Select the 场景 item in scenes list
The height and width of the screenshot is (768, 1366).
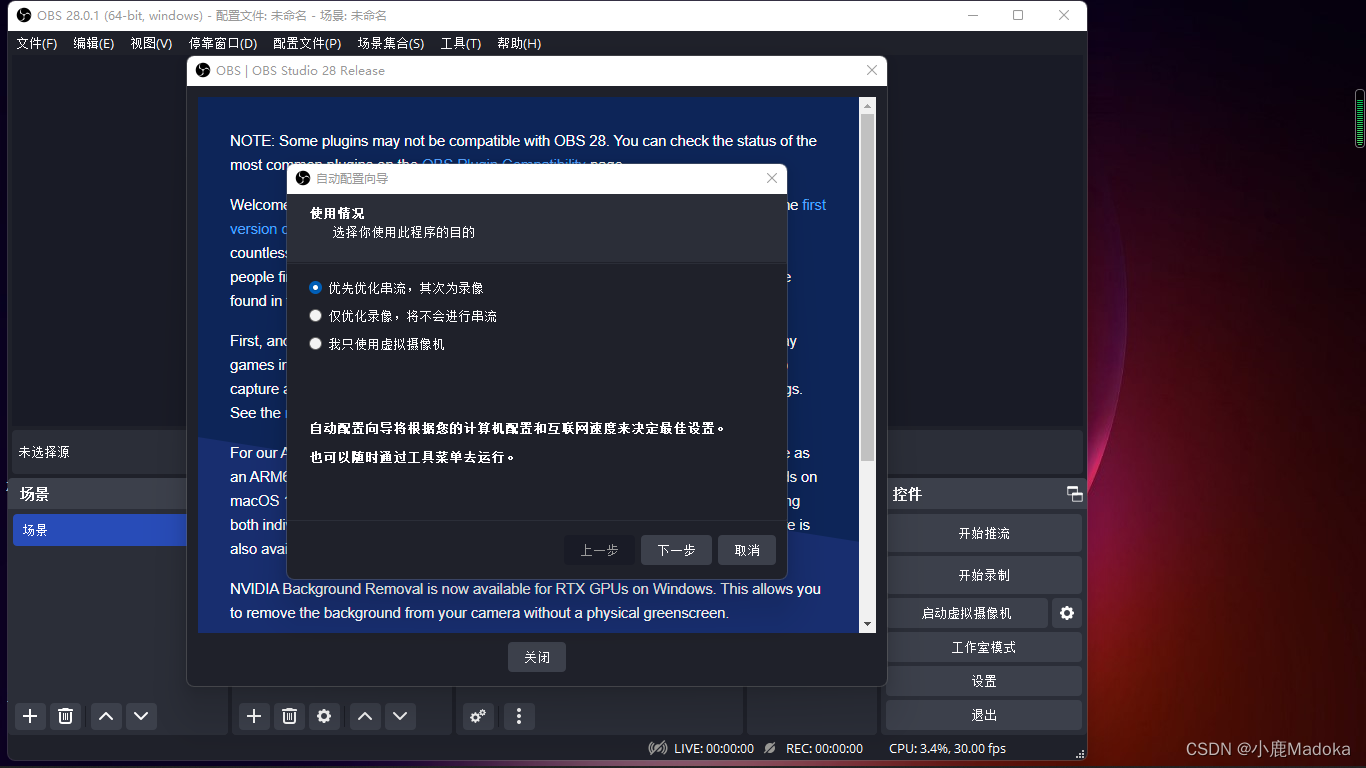coord(100,530)
